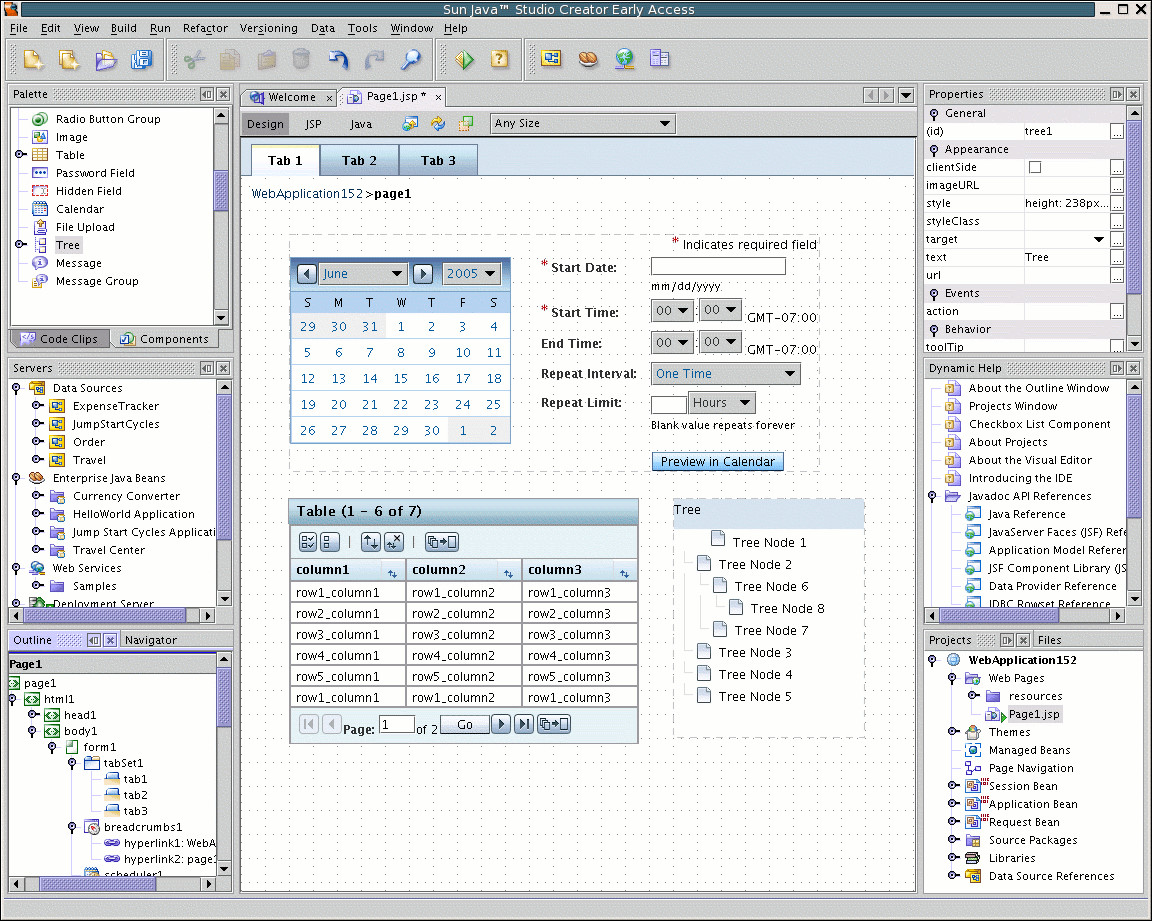This screenshot has height=921, width=1152.
Task: Click the Repeat Limit input field
Action: point(669,403)
